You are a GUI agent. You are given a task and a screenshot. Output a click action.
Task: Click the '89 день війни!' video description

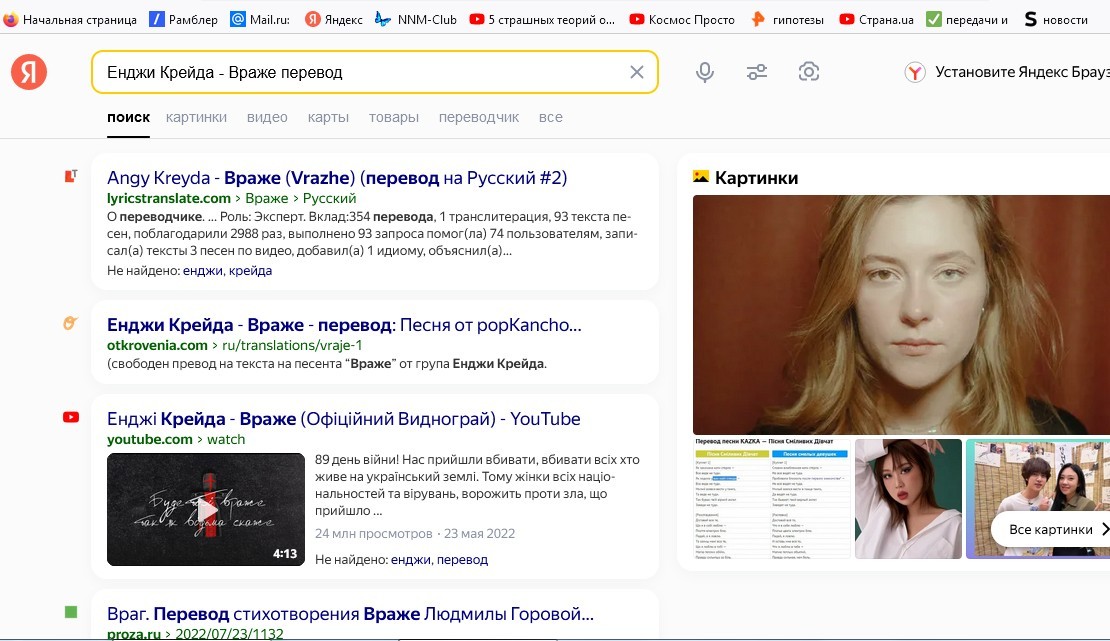(477, 485)
